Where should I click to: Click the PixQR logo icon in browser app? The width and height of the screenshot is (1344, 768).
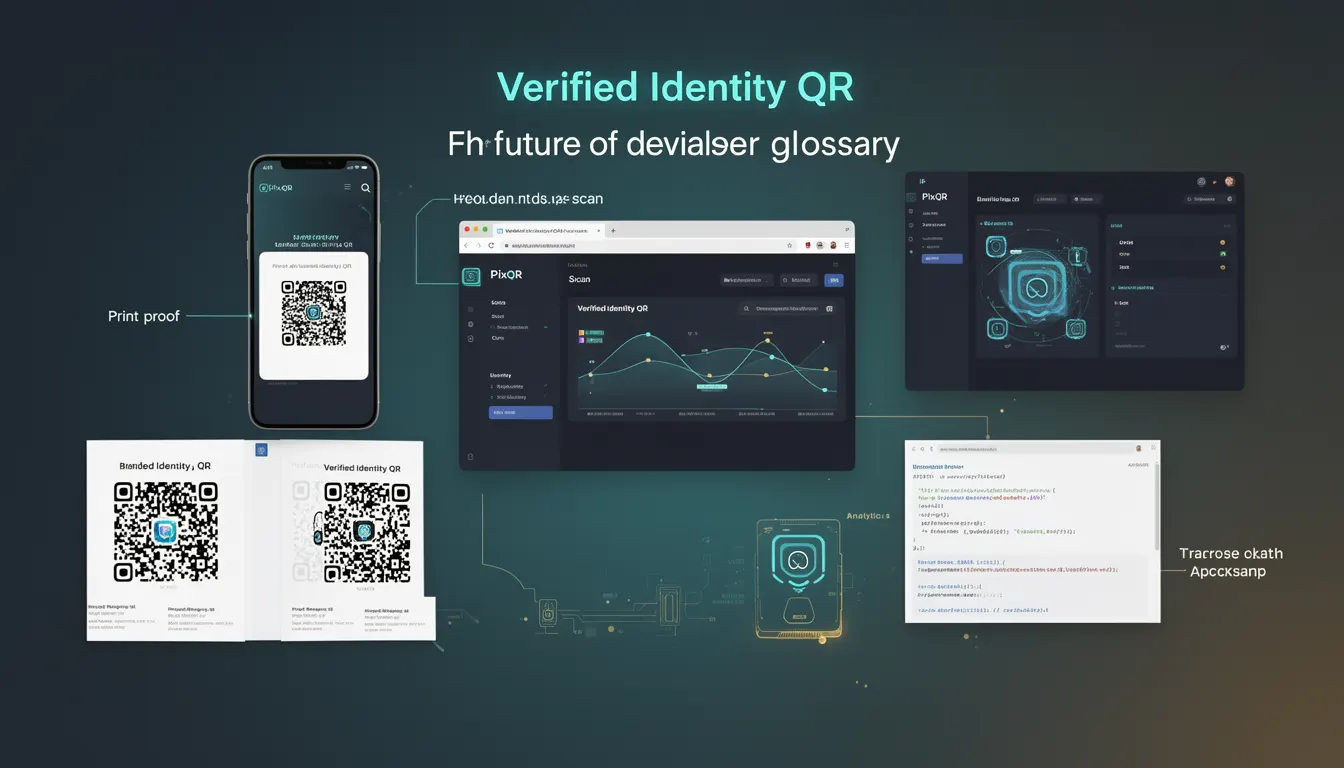(x=471, y=277)
